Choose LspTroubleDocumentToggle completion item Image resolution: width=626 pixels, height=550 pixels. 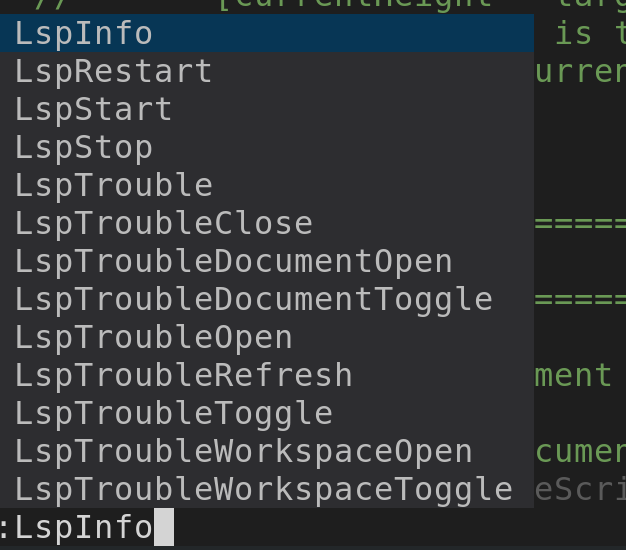click(x=267, y=299)
